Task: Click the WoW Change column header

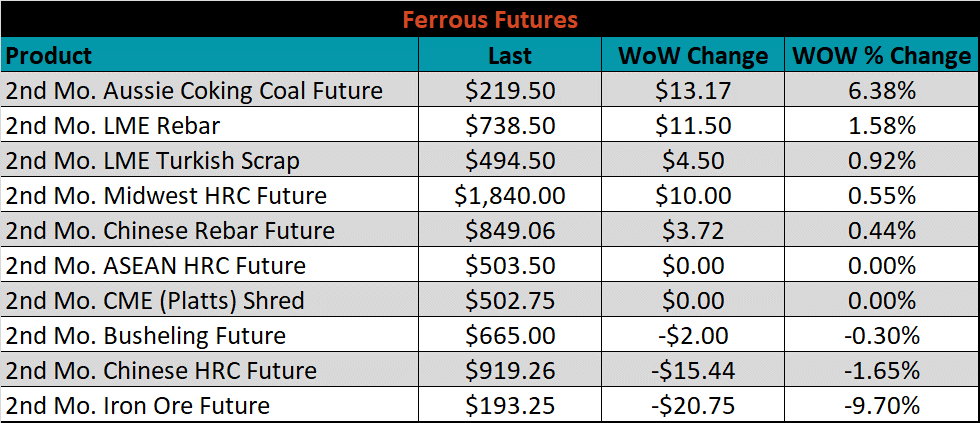Action: pyautogui.click(x=693, y=55)
